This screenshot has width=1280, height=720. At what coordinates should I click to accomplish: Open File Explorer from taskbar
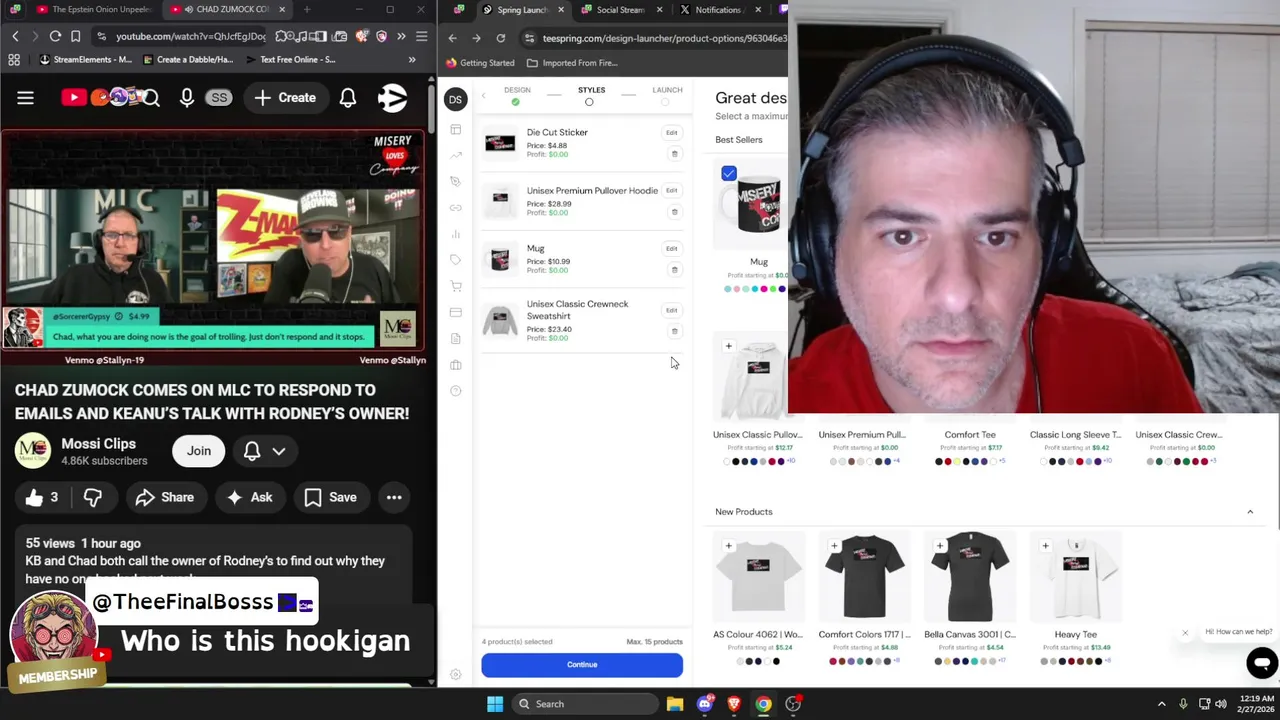[675, 704]
